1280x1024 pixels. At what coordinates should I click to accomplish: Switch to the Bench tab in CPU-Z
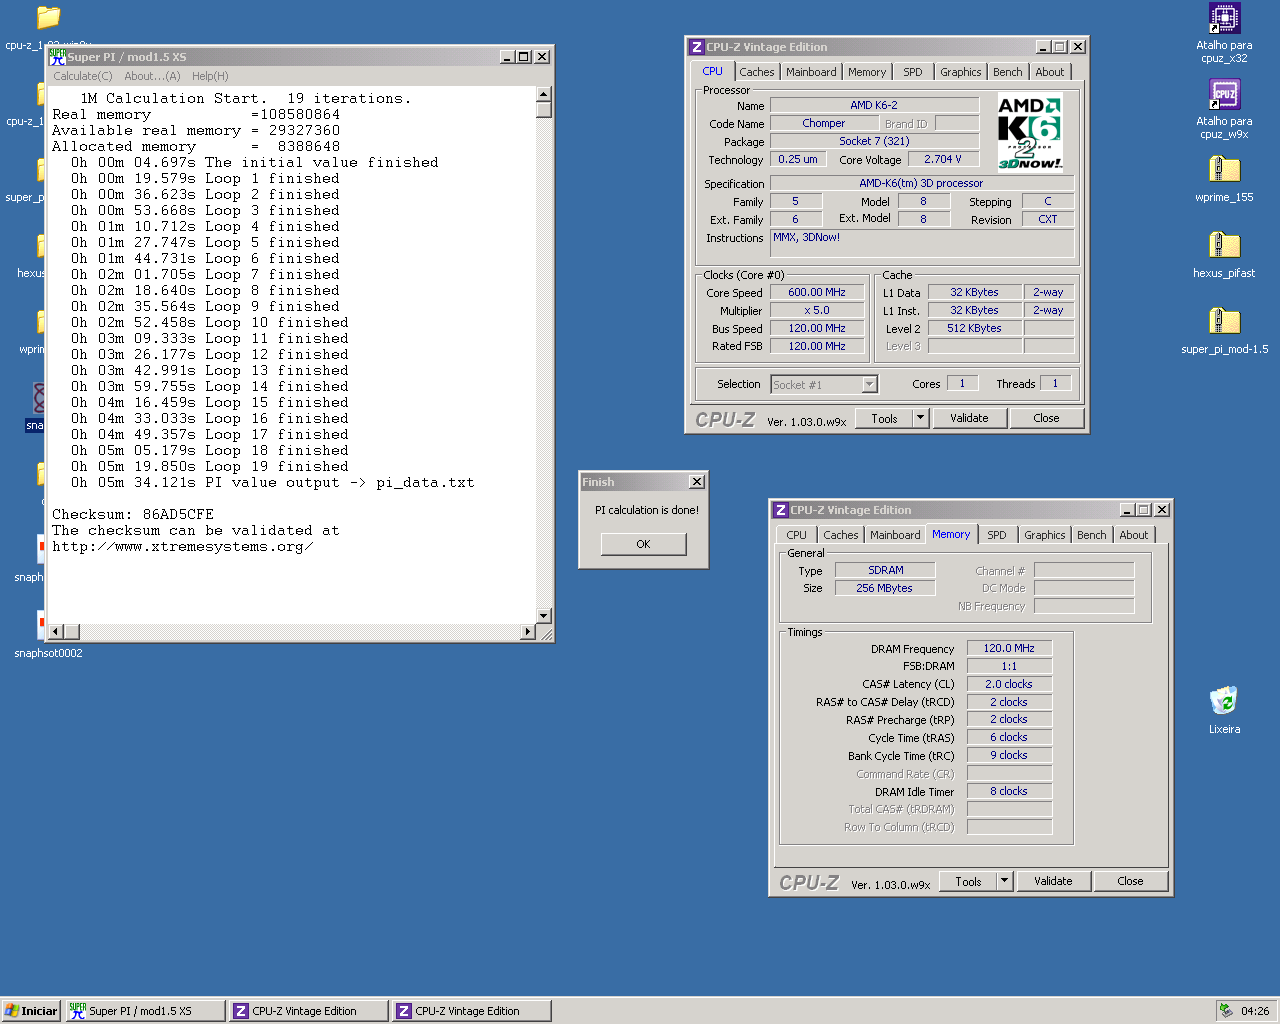[x=1007, y=71]
